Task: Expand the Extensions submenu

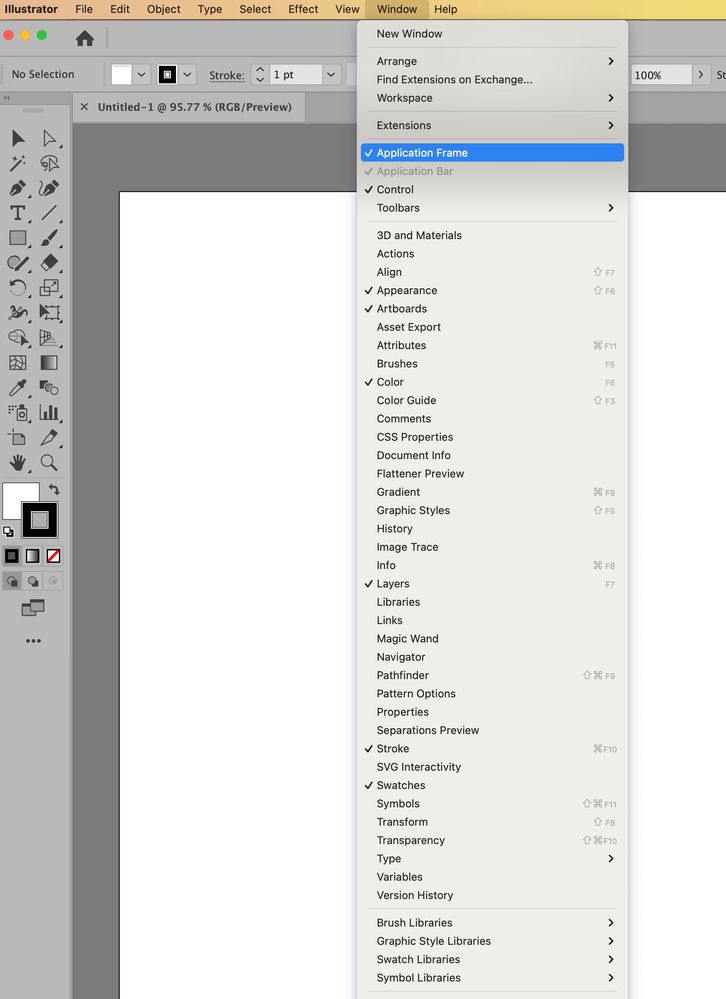Action: (492, 125)
